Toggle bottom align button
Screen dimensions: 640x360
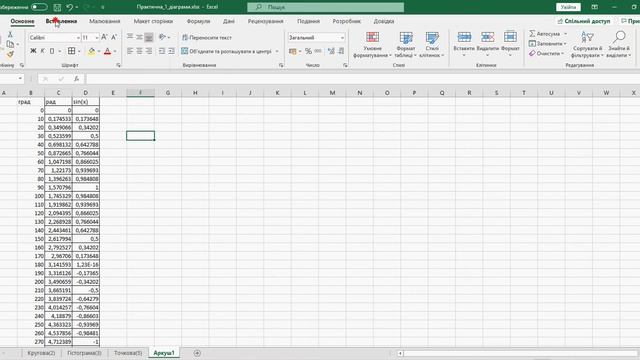pos(149,37)
